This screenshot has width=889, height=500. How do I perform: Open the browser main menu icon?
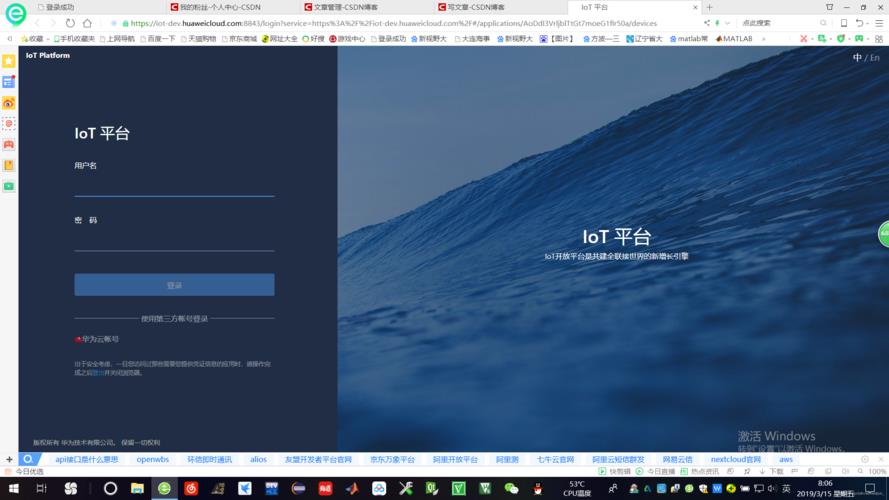click(x=879, y=23)
